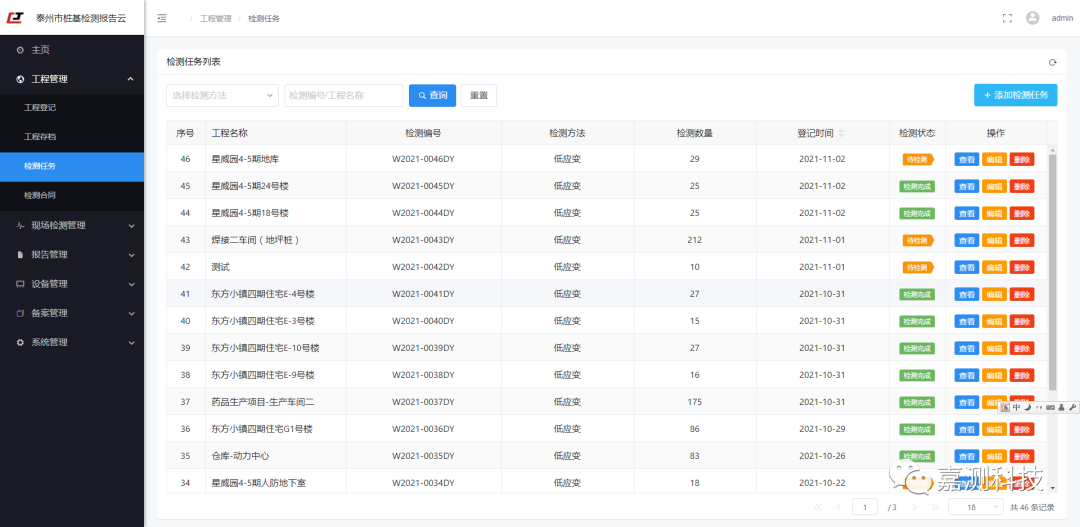Open the admin user avatar

click(x=1032, y=19)
